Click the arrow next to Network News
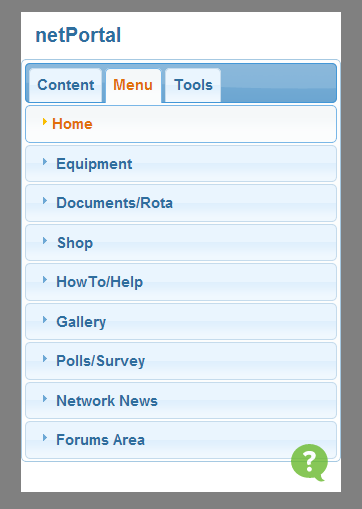 [45, 399]
